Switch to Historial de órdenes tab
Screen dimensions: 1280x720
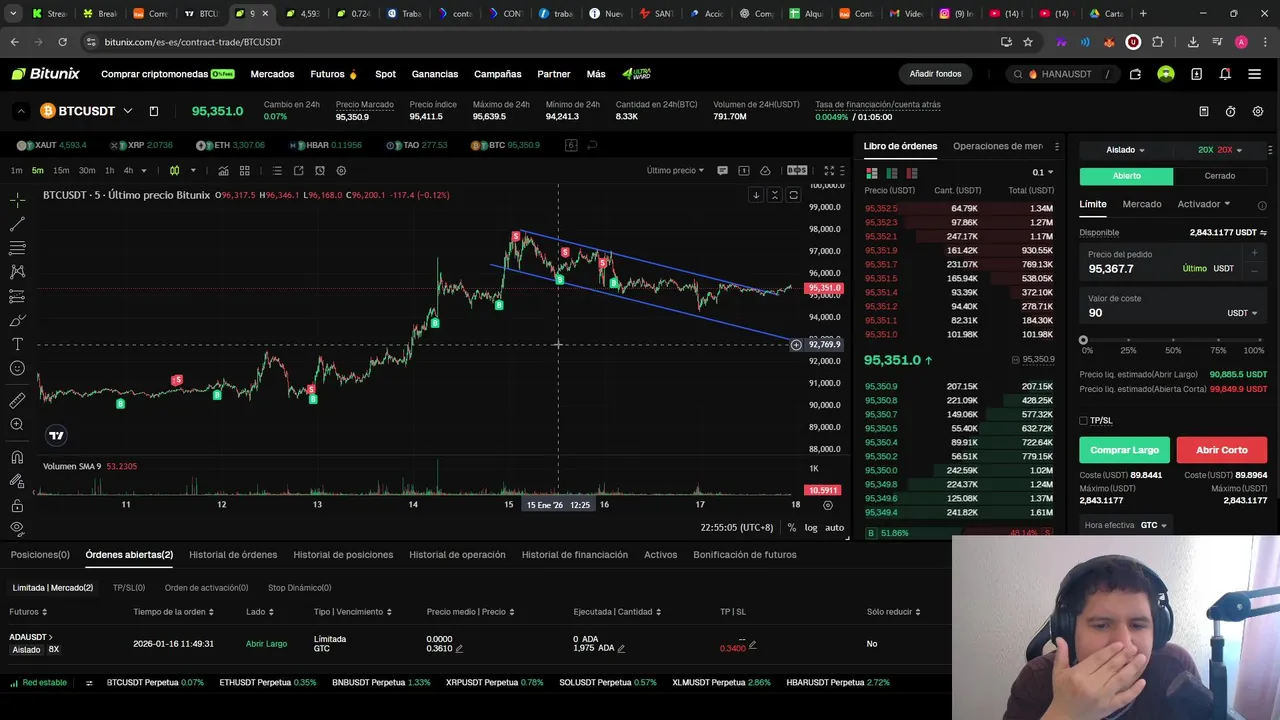pos(233,555)
